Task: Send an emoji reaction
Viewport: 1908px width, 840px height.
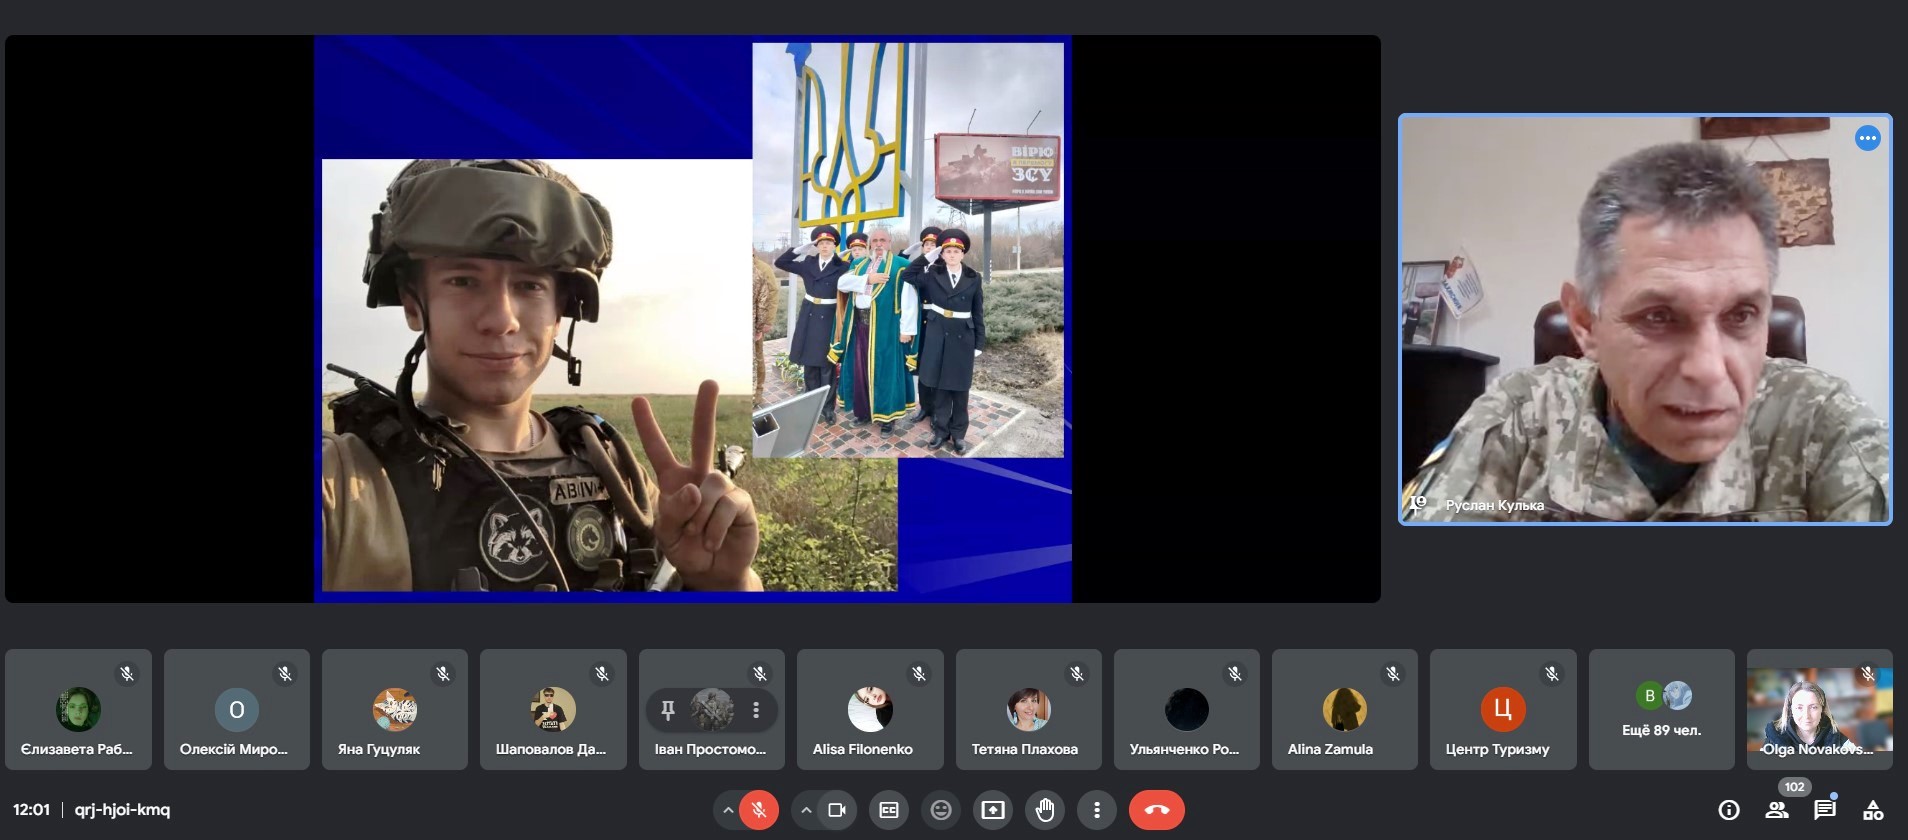Action: point(941,810)
